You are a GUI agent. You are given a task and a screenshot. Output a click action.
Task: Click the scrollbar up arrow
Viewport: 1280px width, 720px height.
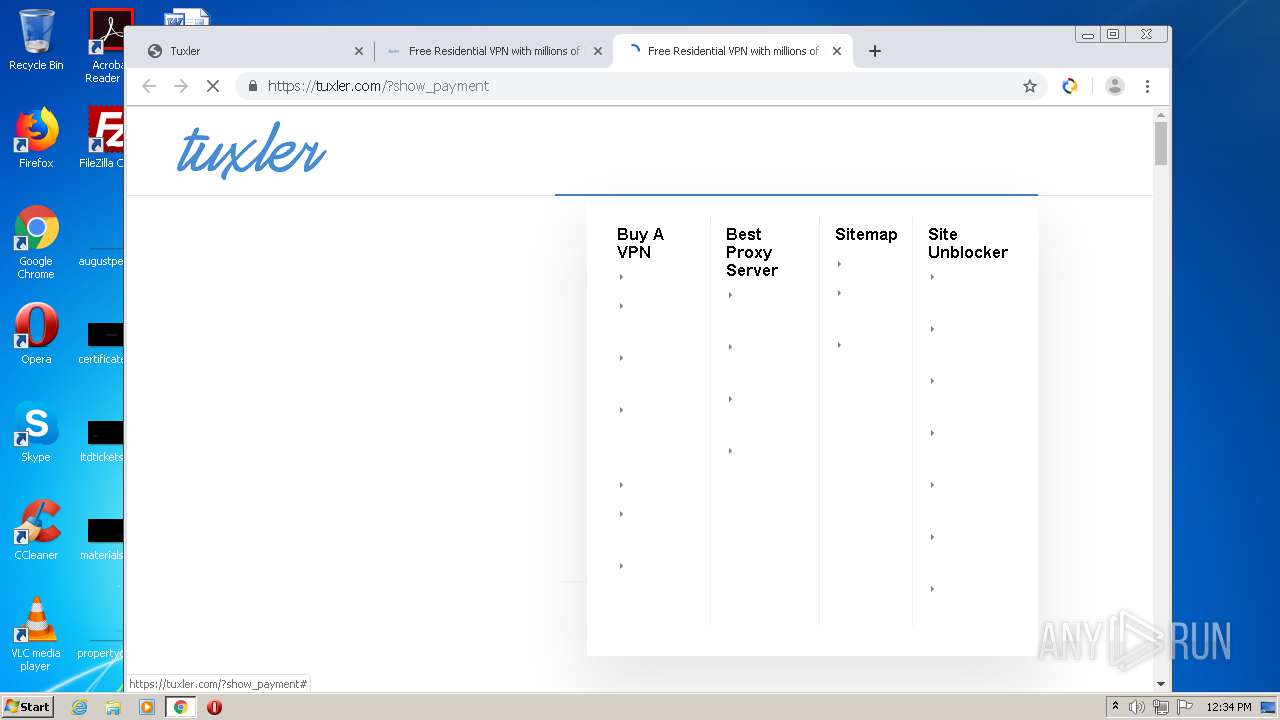1161,114
